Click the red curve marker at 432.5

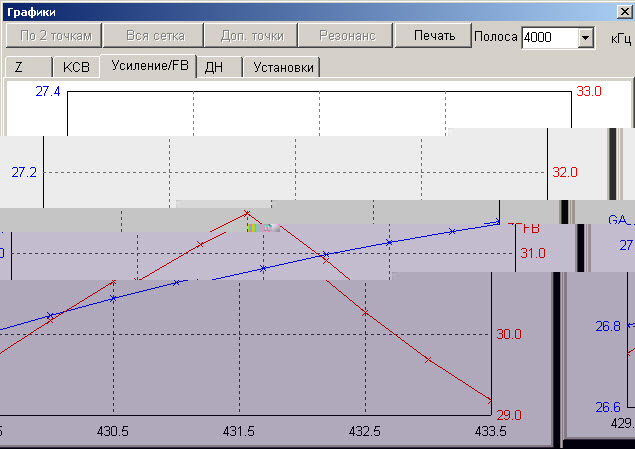click(366, 314)
